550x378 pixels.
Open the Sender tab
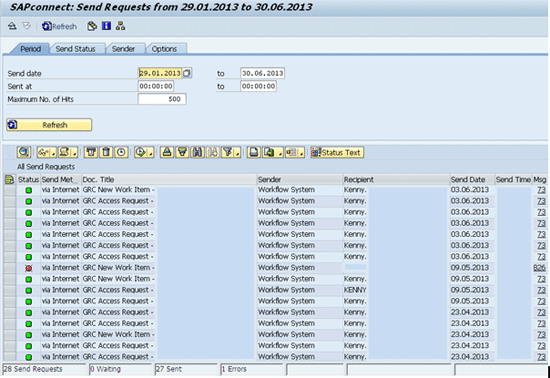[123, 49]
